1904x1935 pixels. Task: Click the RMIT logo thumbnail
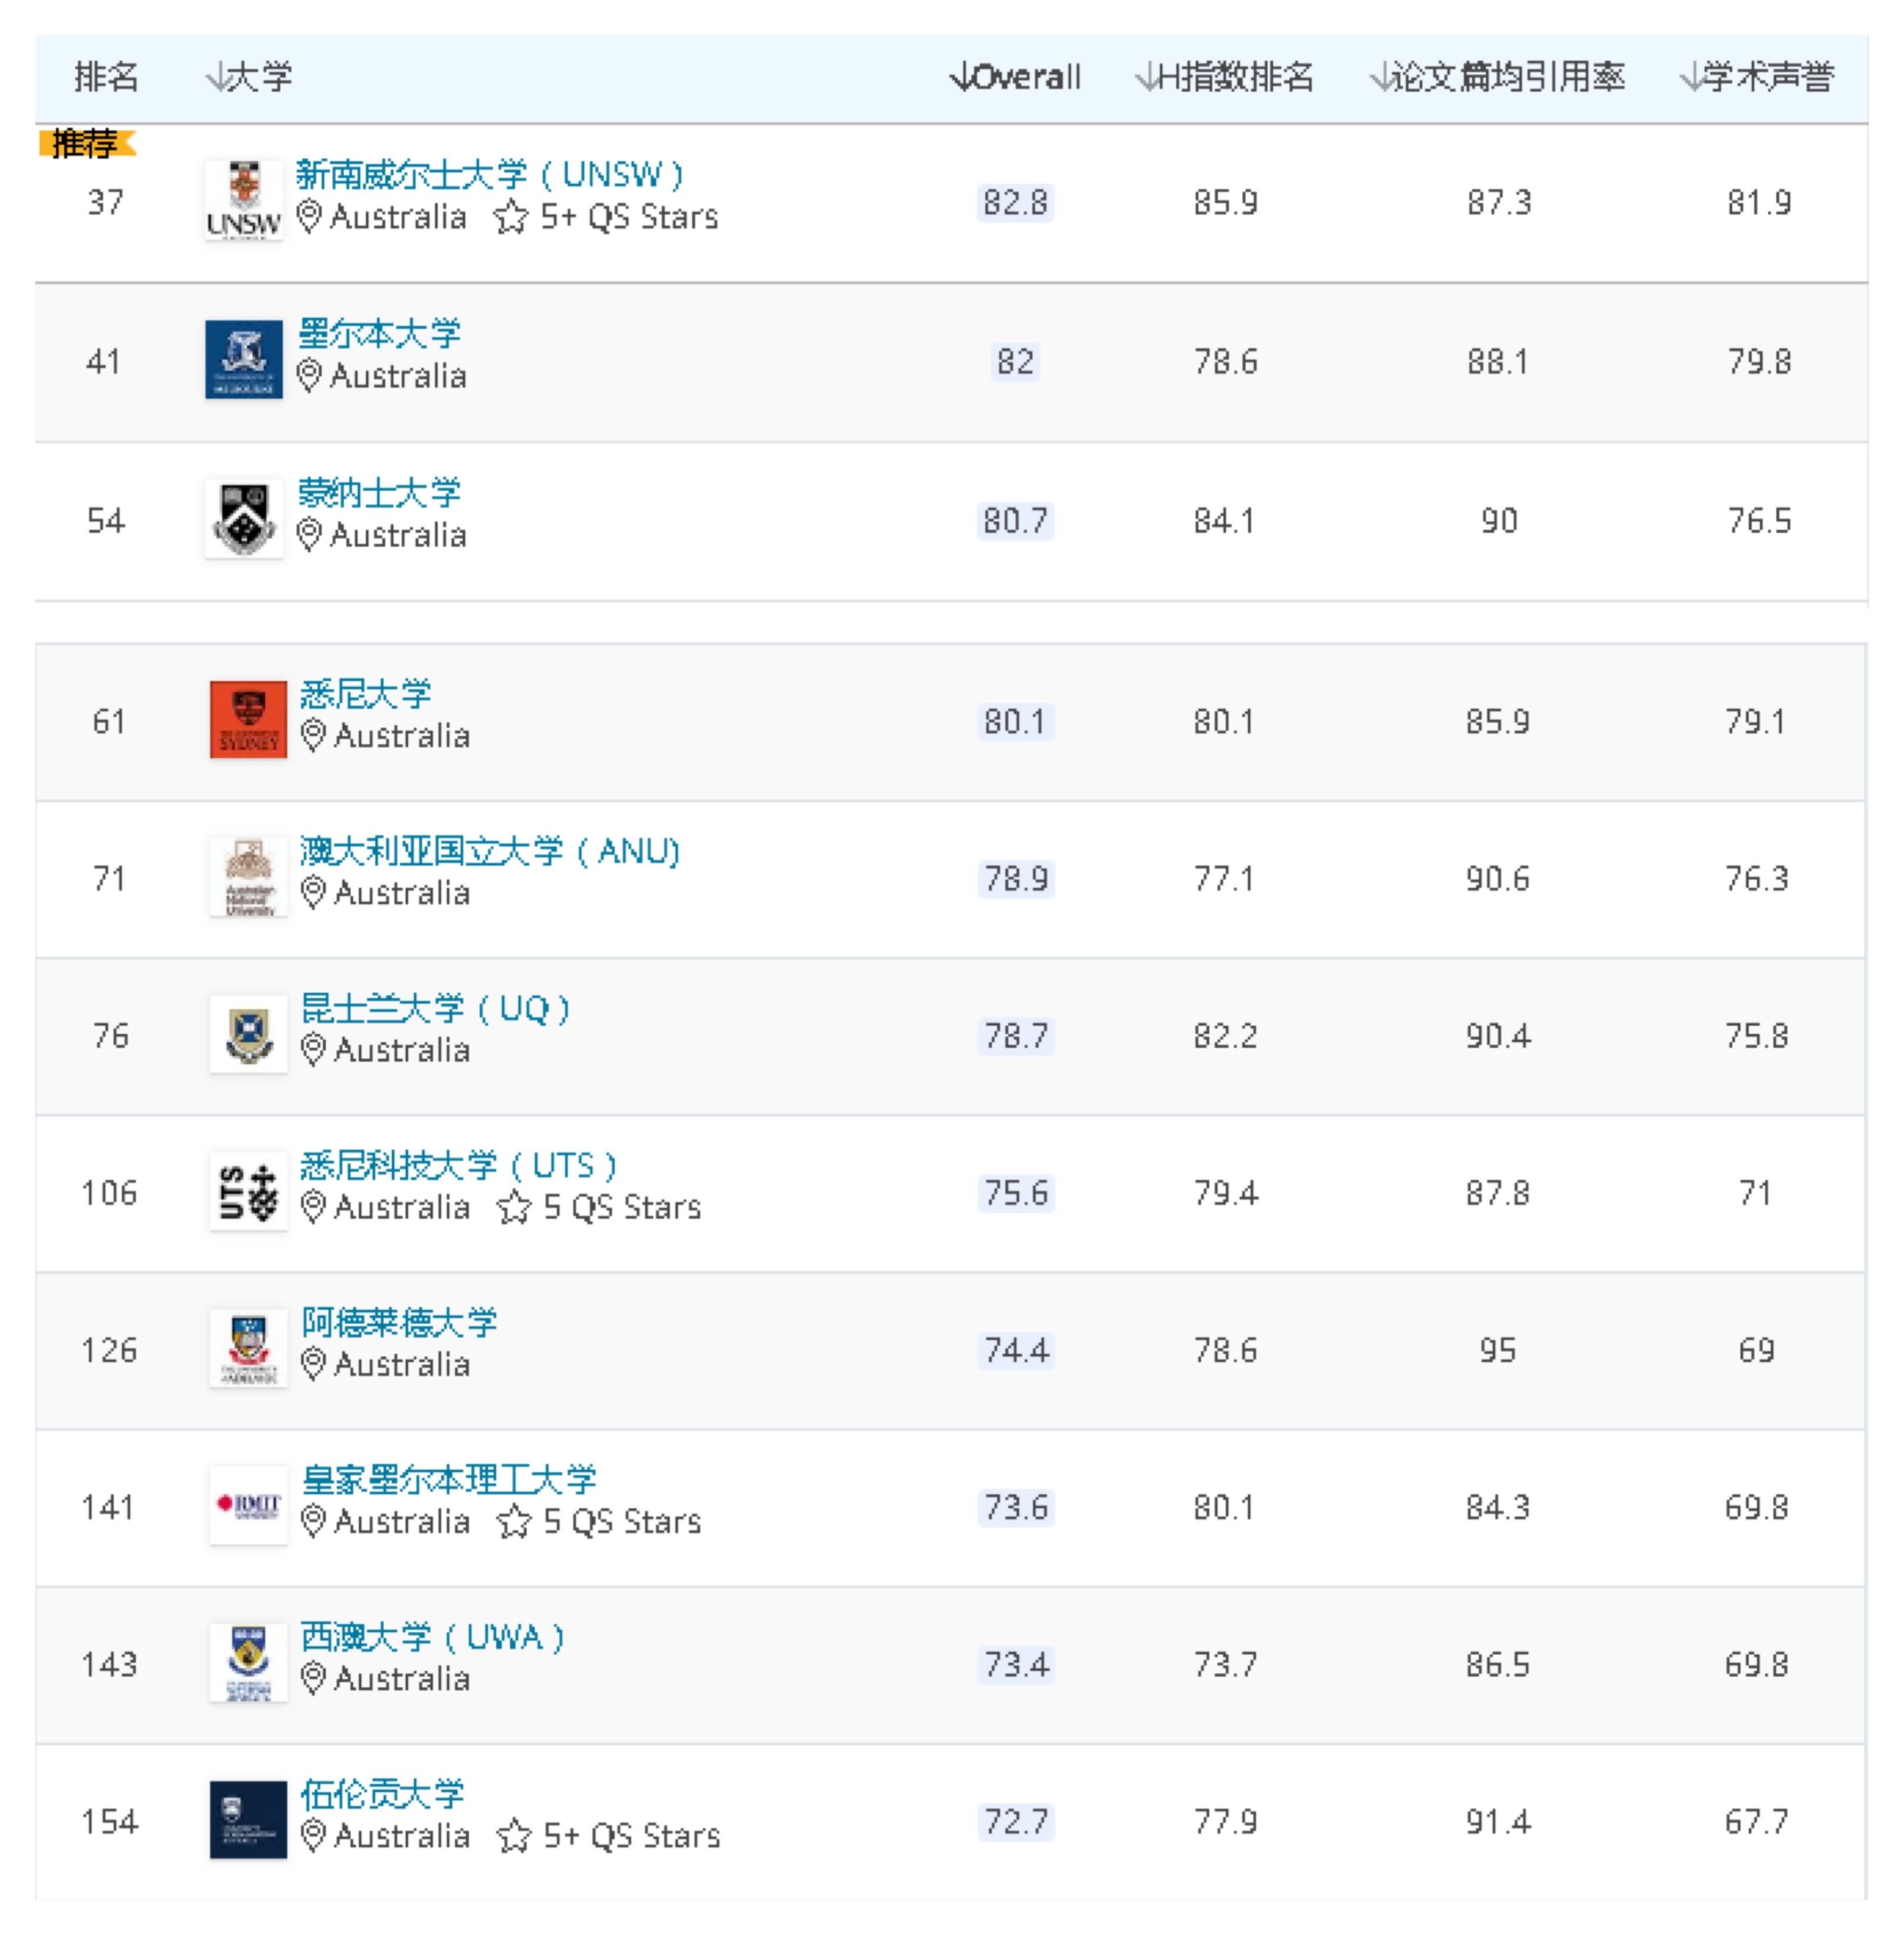248,1506
